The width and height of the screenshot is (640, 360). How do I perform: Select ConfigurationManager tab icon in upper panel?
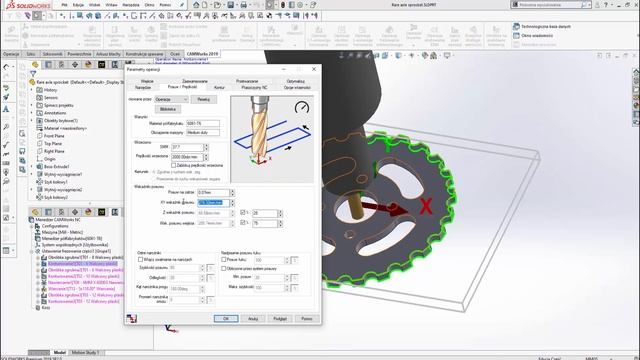pos(62,64)
